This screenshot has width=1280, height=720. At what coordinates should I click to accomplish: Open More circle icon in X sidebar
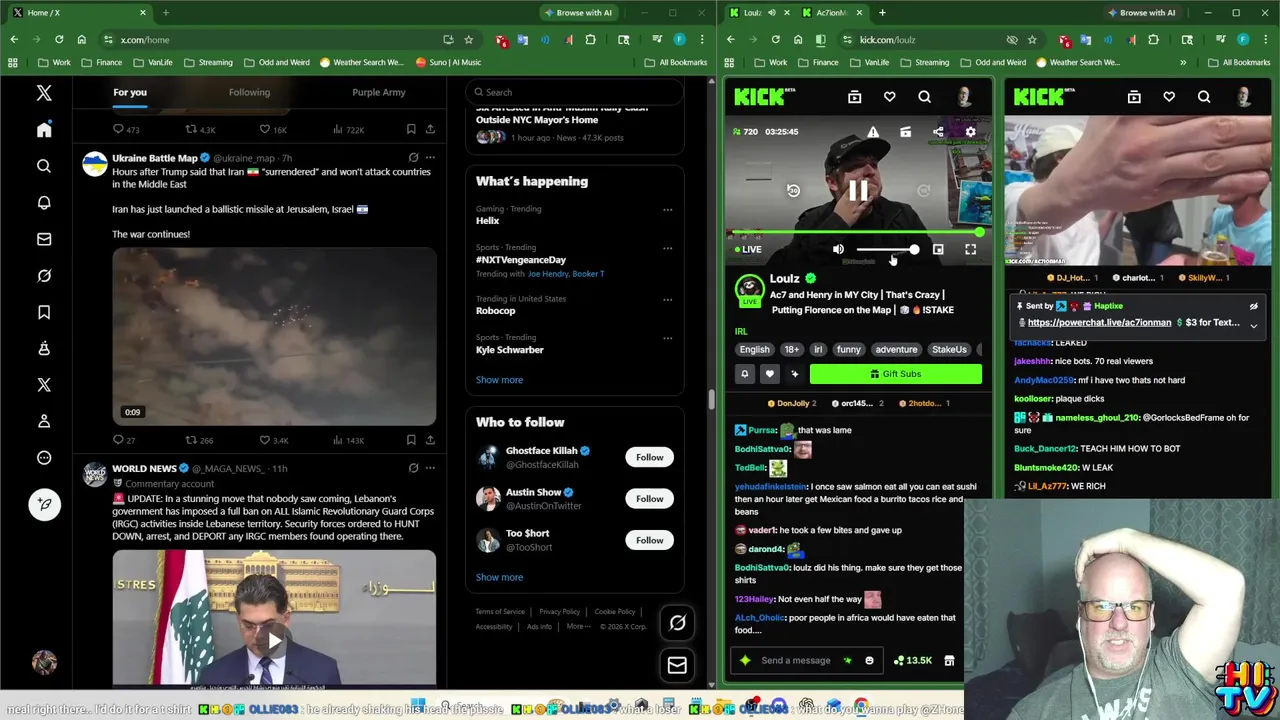(x=44, y=458)
